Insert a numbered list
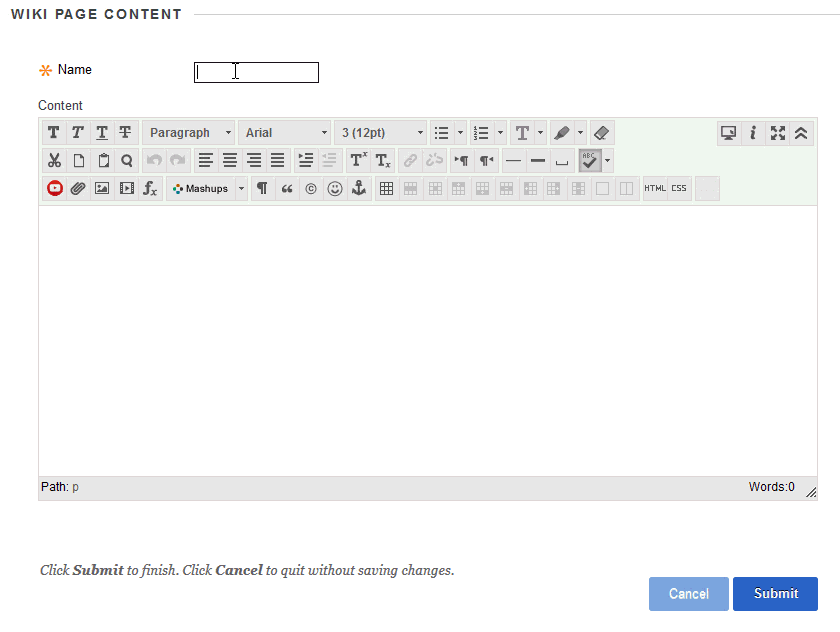 pos(482,132)
